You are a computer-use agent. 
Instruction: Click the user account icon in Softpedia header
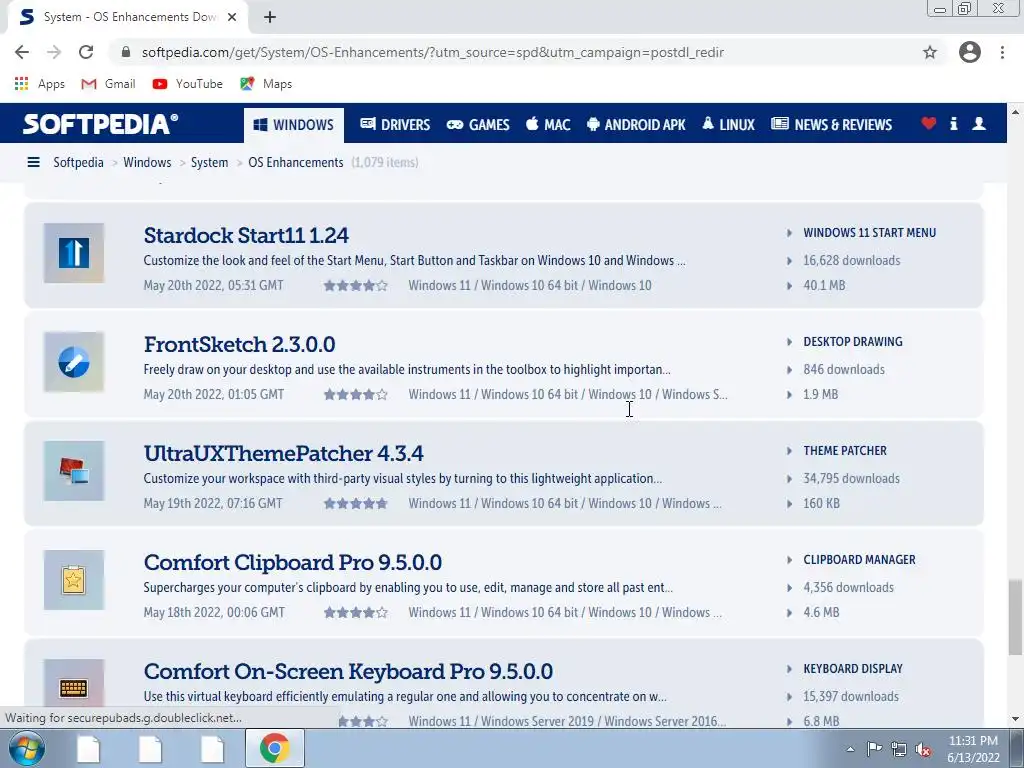click(979, 123)
